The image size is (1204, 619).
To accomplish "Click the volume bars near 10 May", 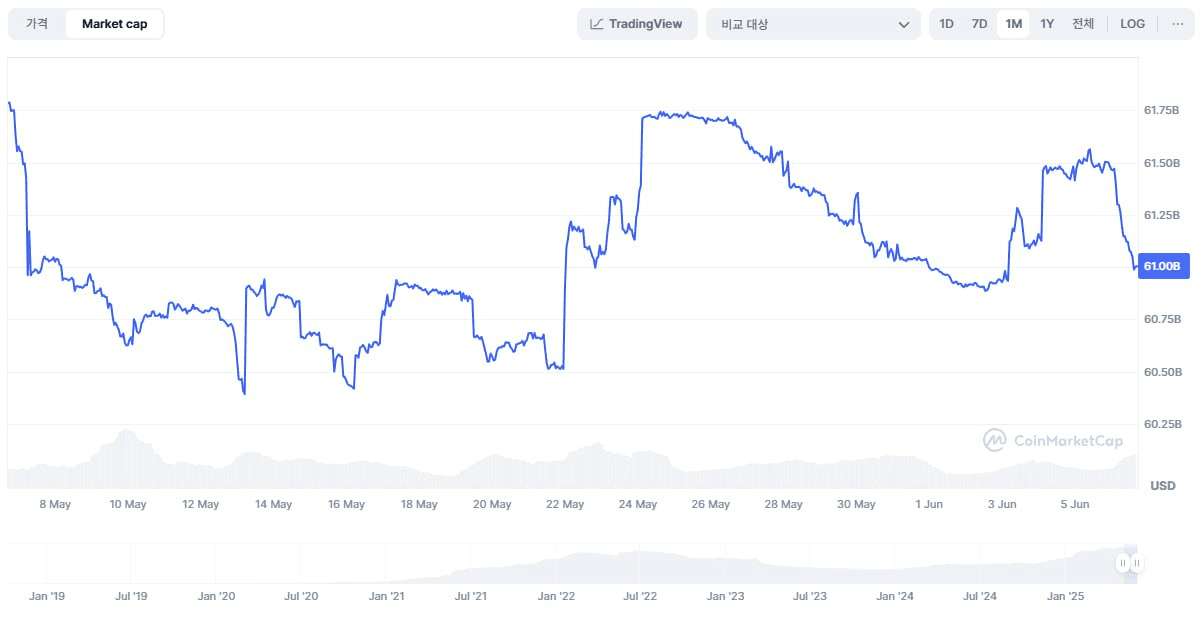I will (x=127, y=460).
